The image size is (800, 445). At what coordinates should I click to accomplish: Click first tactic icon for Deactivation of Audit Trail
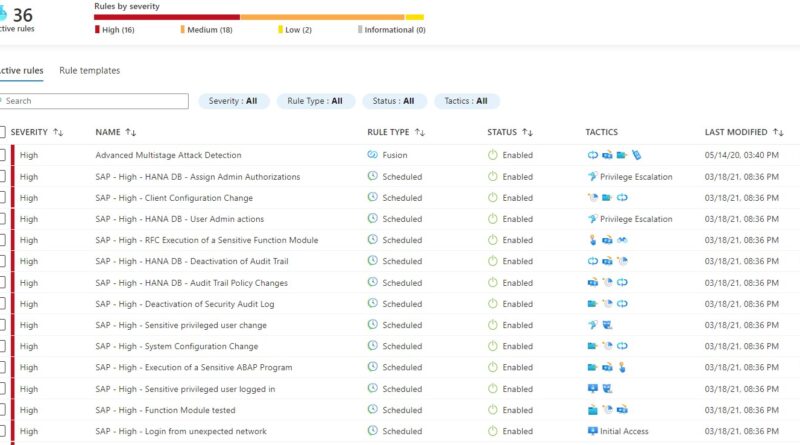[x=592, y=261]
